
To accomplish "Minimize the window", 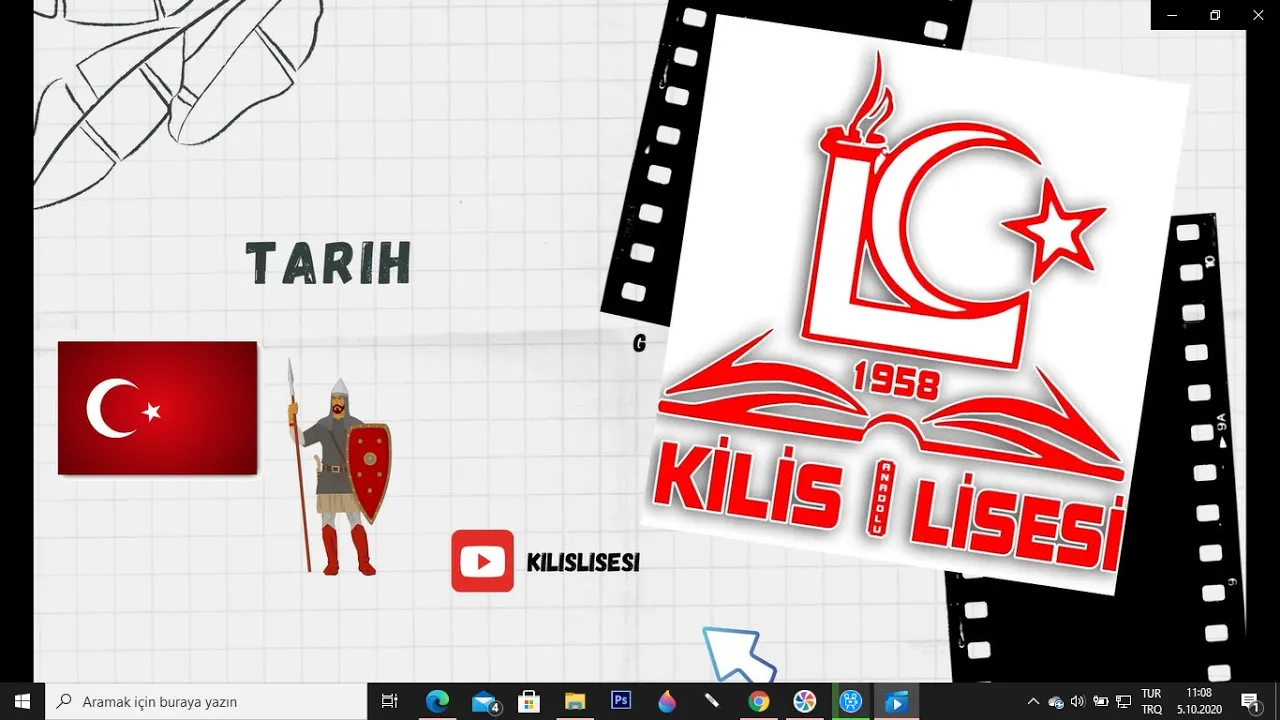I will tap(1172, 15).
